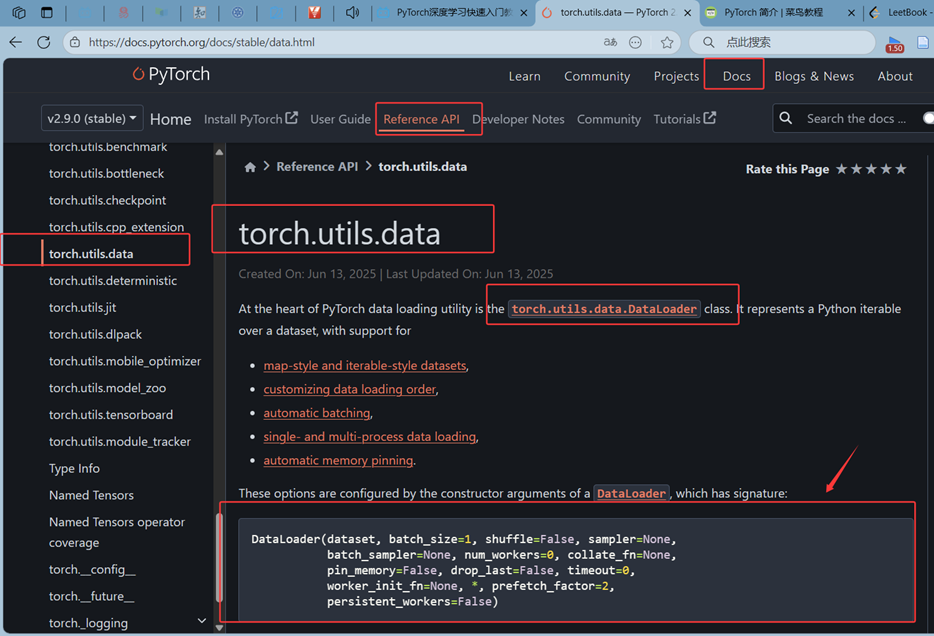Toggle the switch beside docs search
The image size is (934, 636).
928,118
